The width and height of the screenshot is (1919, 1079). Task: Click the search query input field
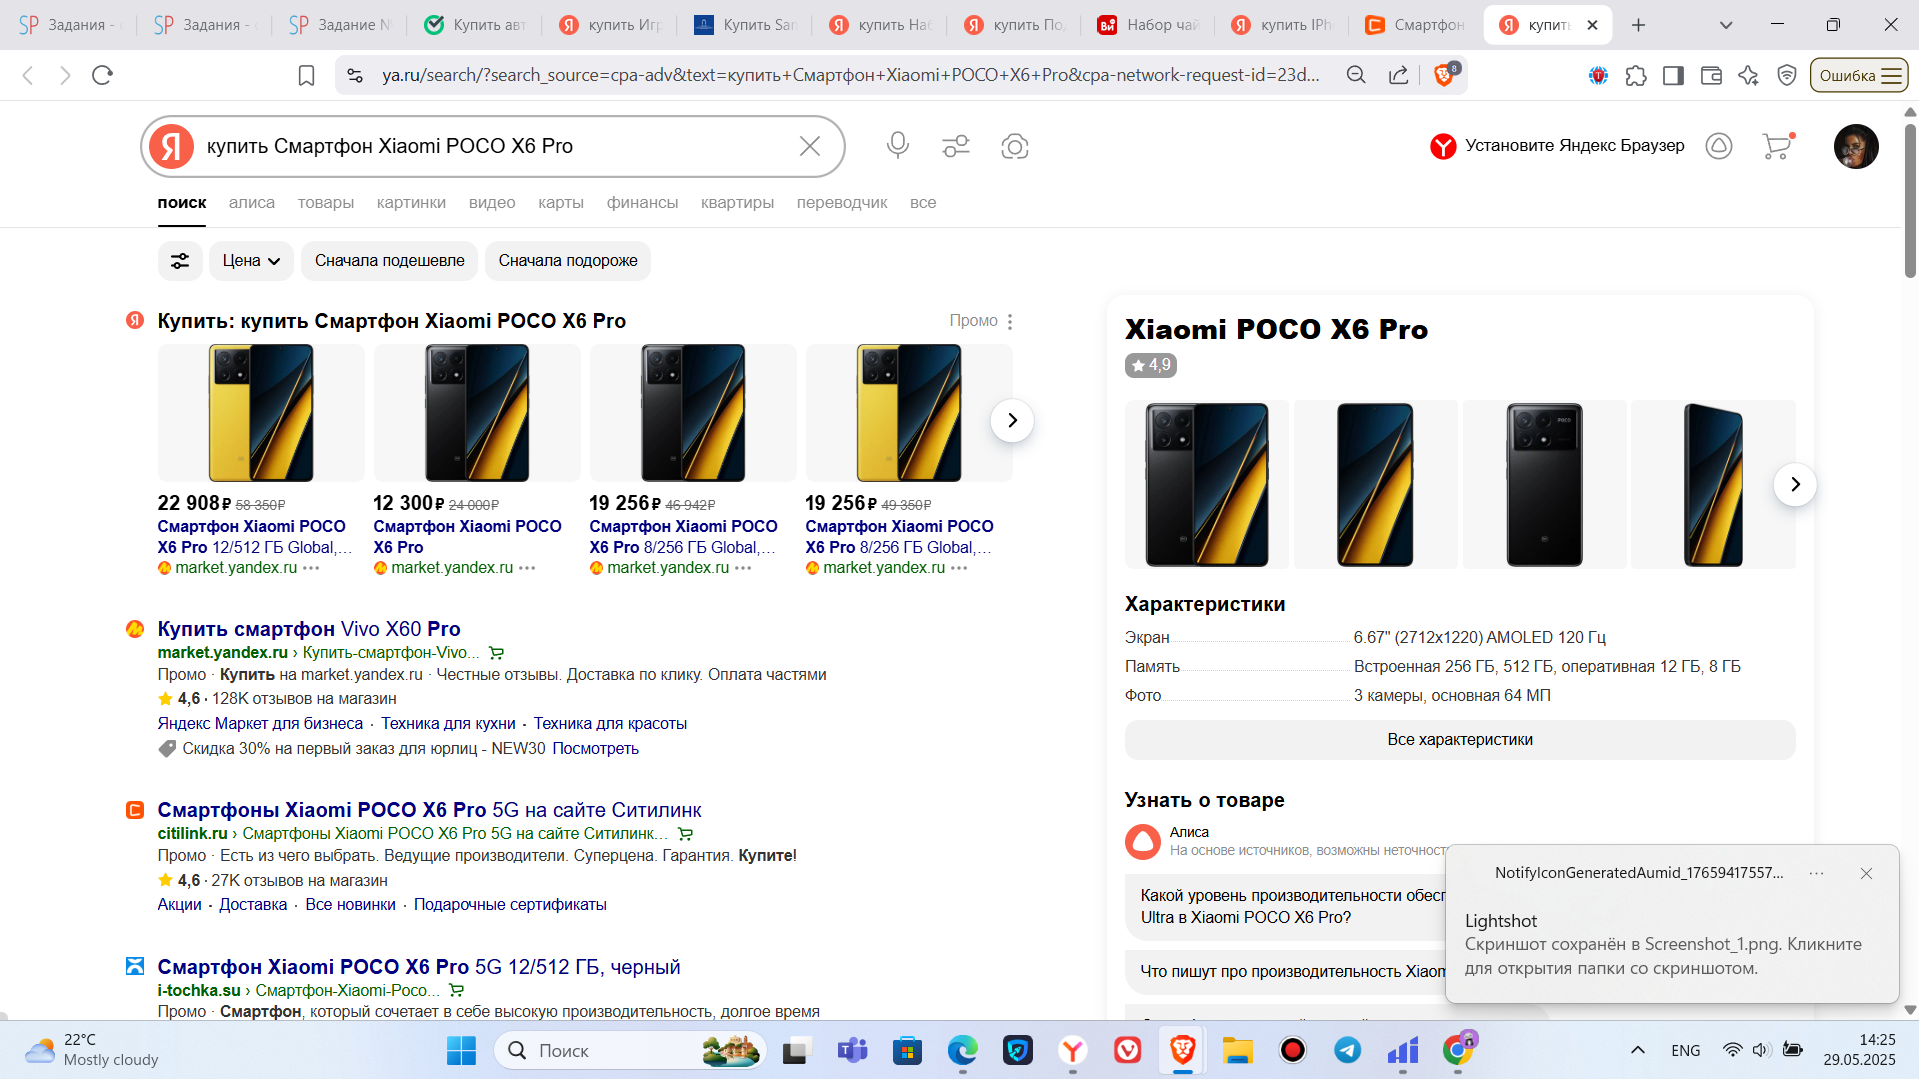click(495, 146)
